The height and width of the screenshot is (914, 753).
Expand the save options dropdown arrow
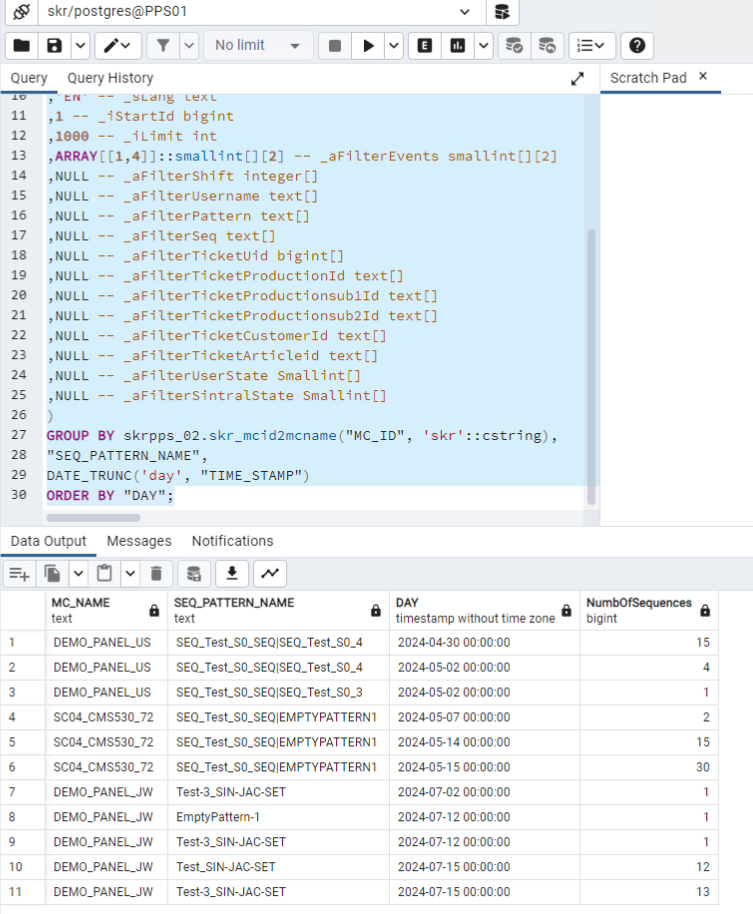tap(80, 45)
